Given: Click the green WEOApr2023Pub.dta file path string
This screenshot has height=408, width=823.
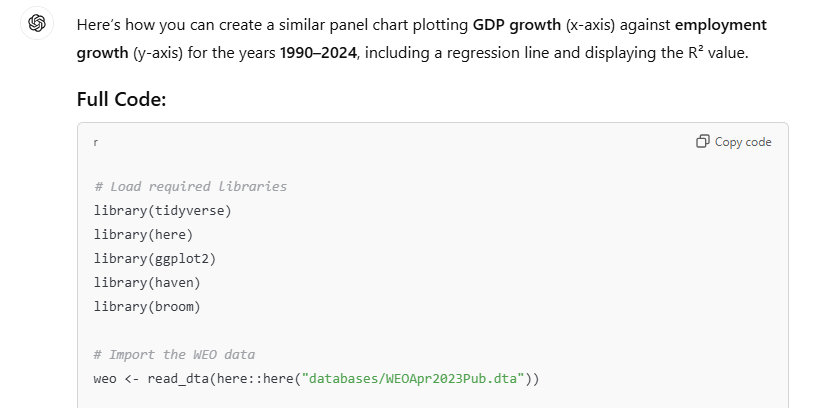Looking at the screenshot, I should click(x=413, y=379).
